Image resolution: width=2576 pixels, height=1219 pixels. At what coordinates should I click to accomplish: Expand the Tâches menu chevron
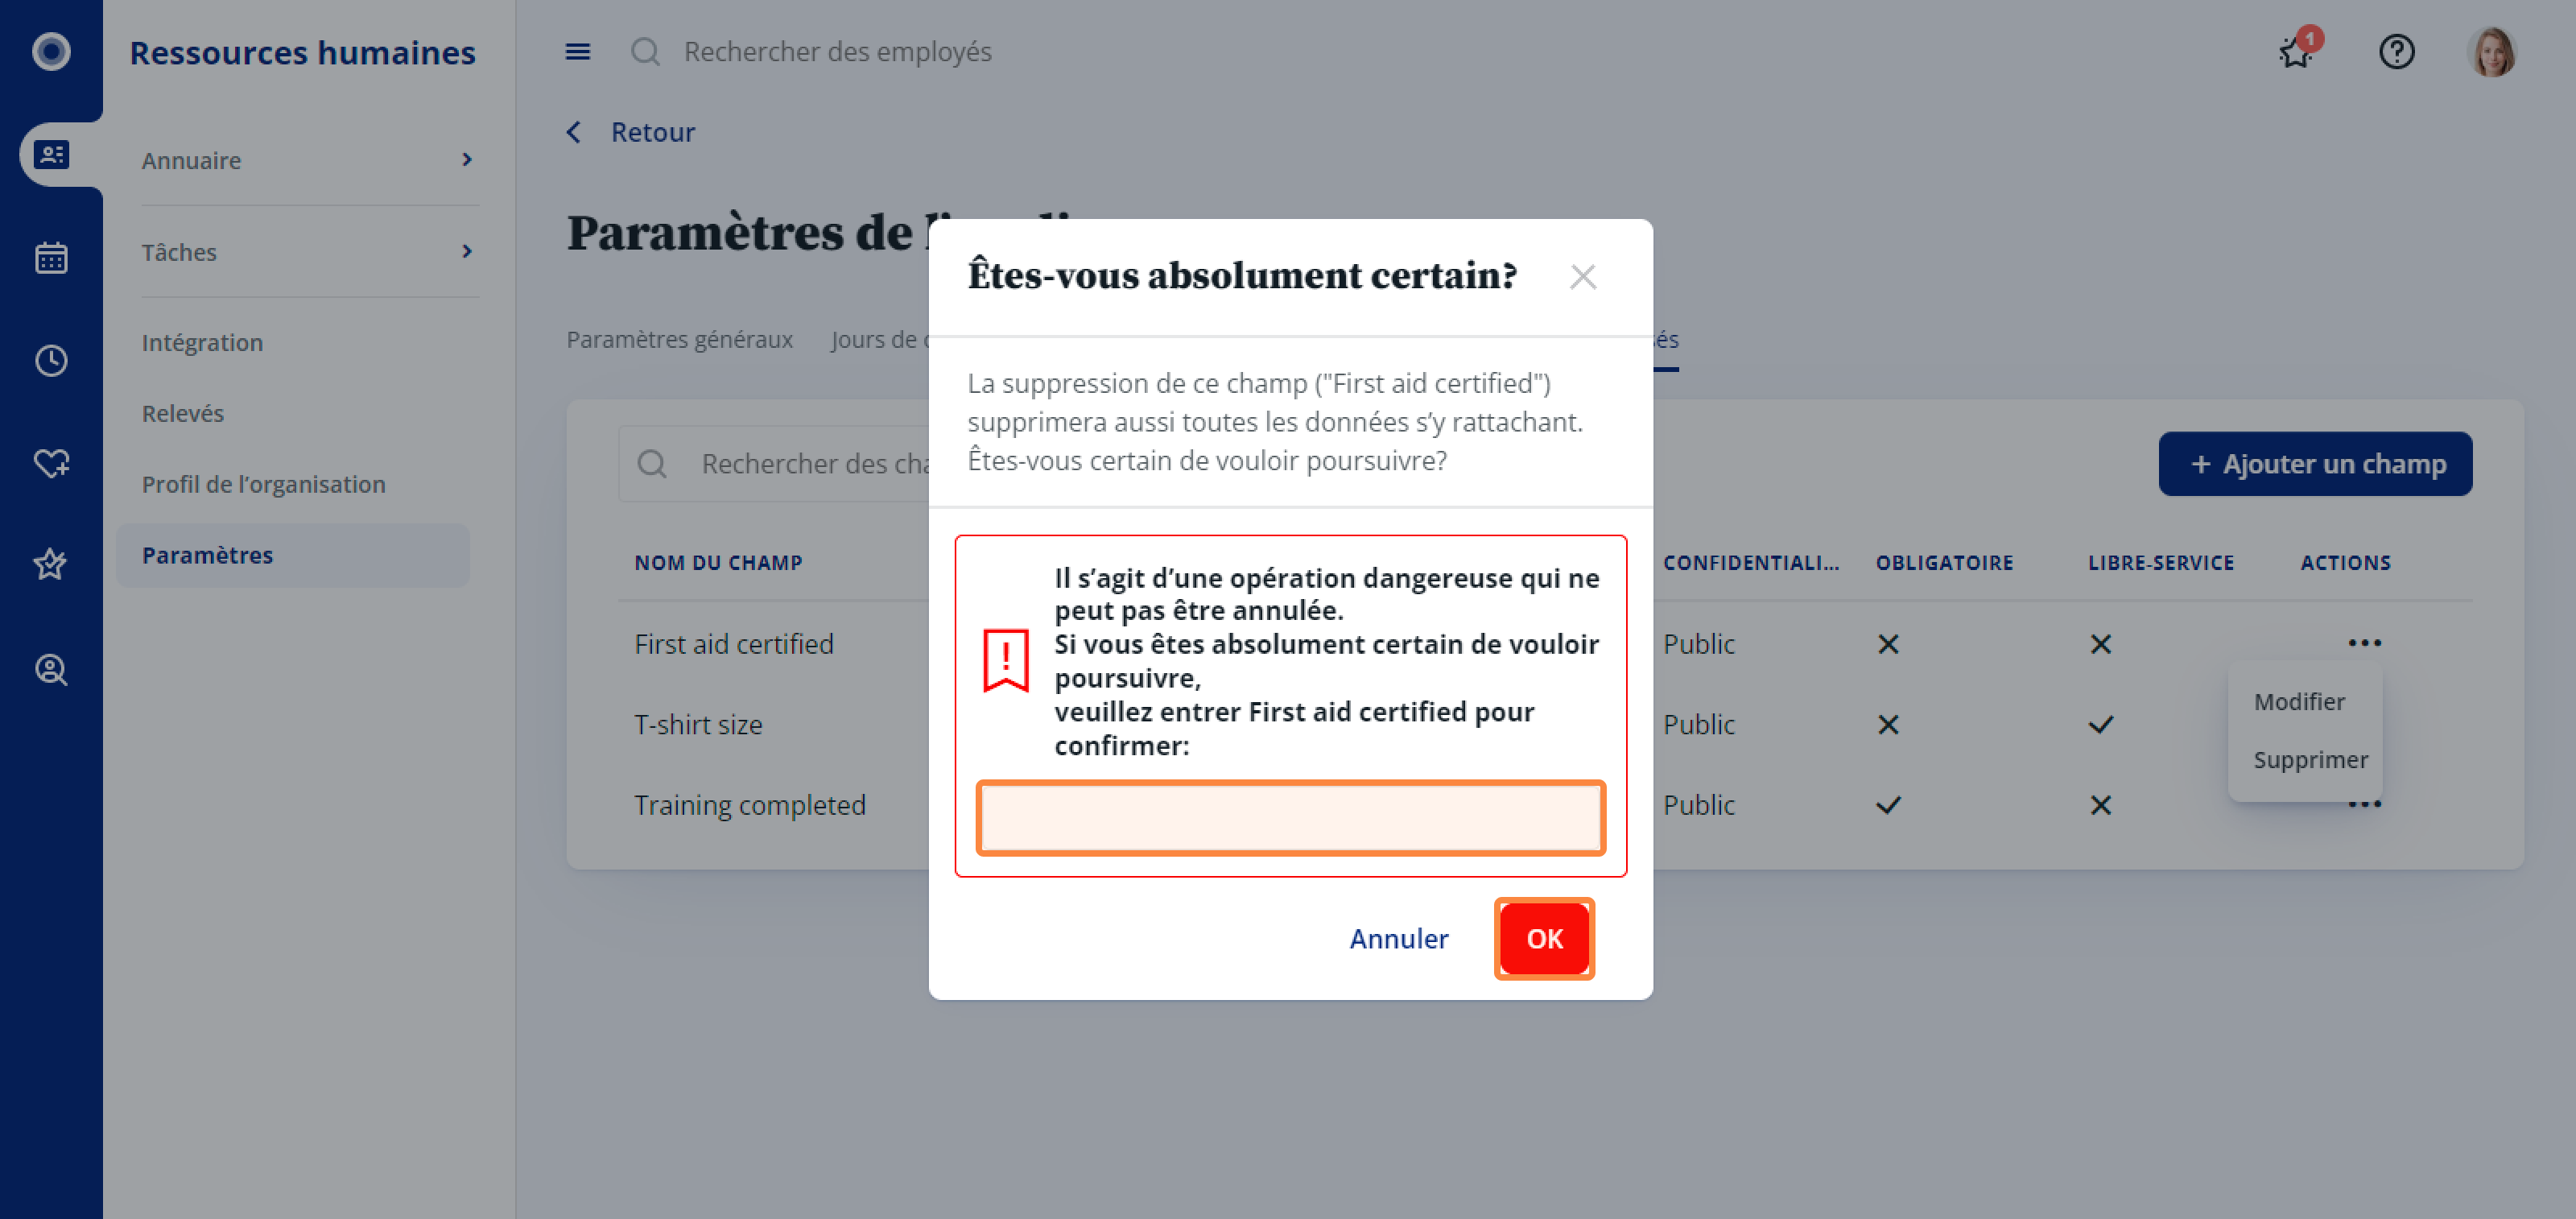467,252
